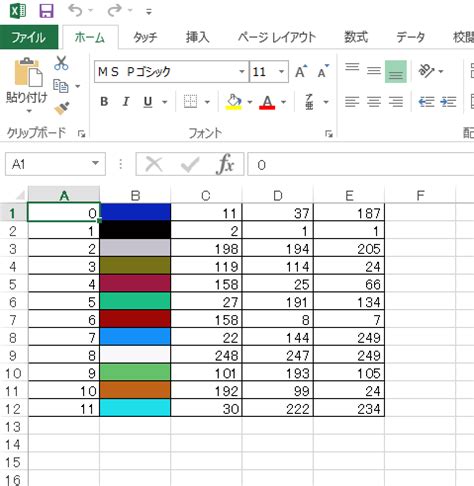Toggle Bold formatting
The height and width of the screenshot is (486, 474).
[104, 101]
